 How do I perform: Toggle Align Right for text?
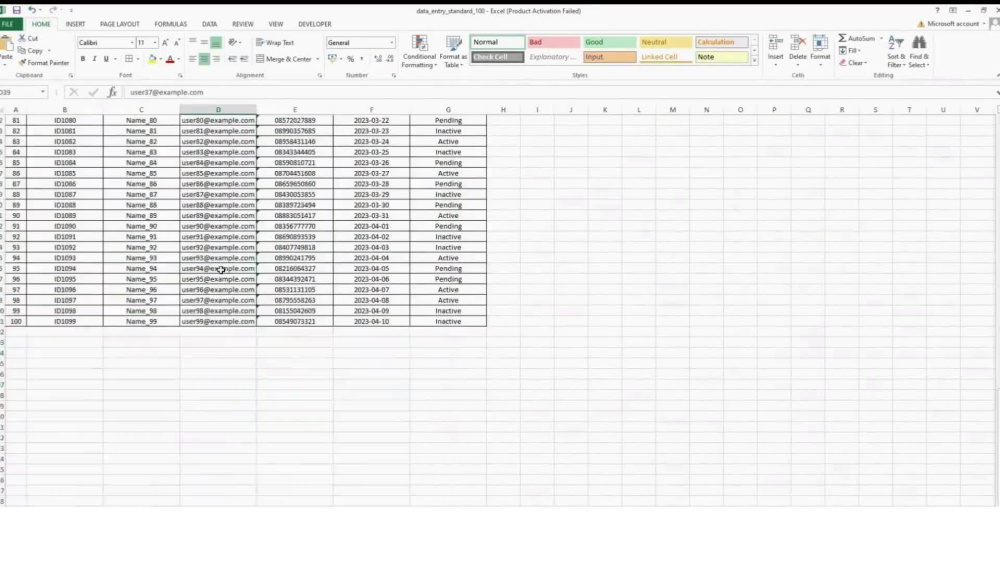tap(216, 59)
